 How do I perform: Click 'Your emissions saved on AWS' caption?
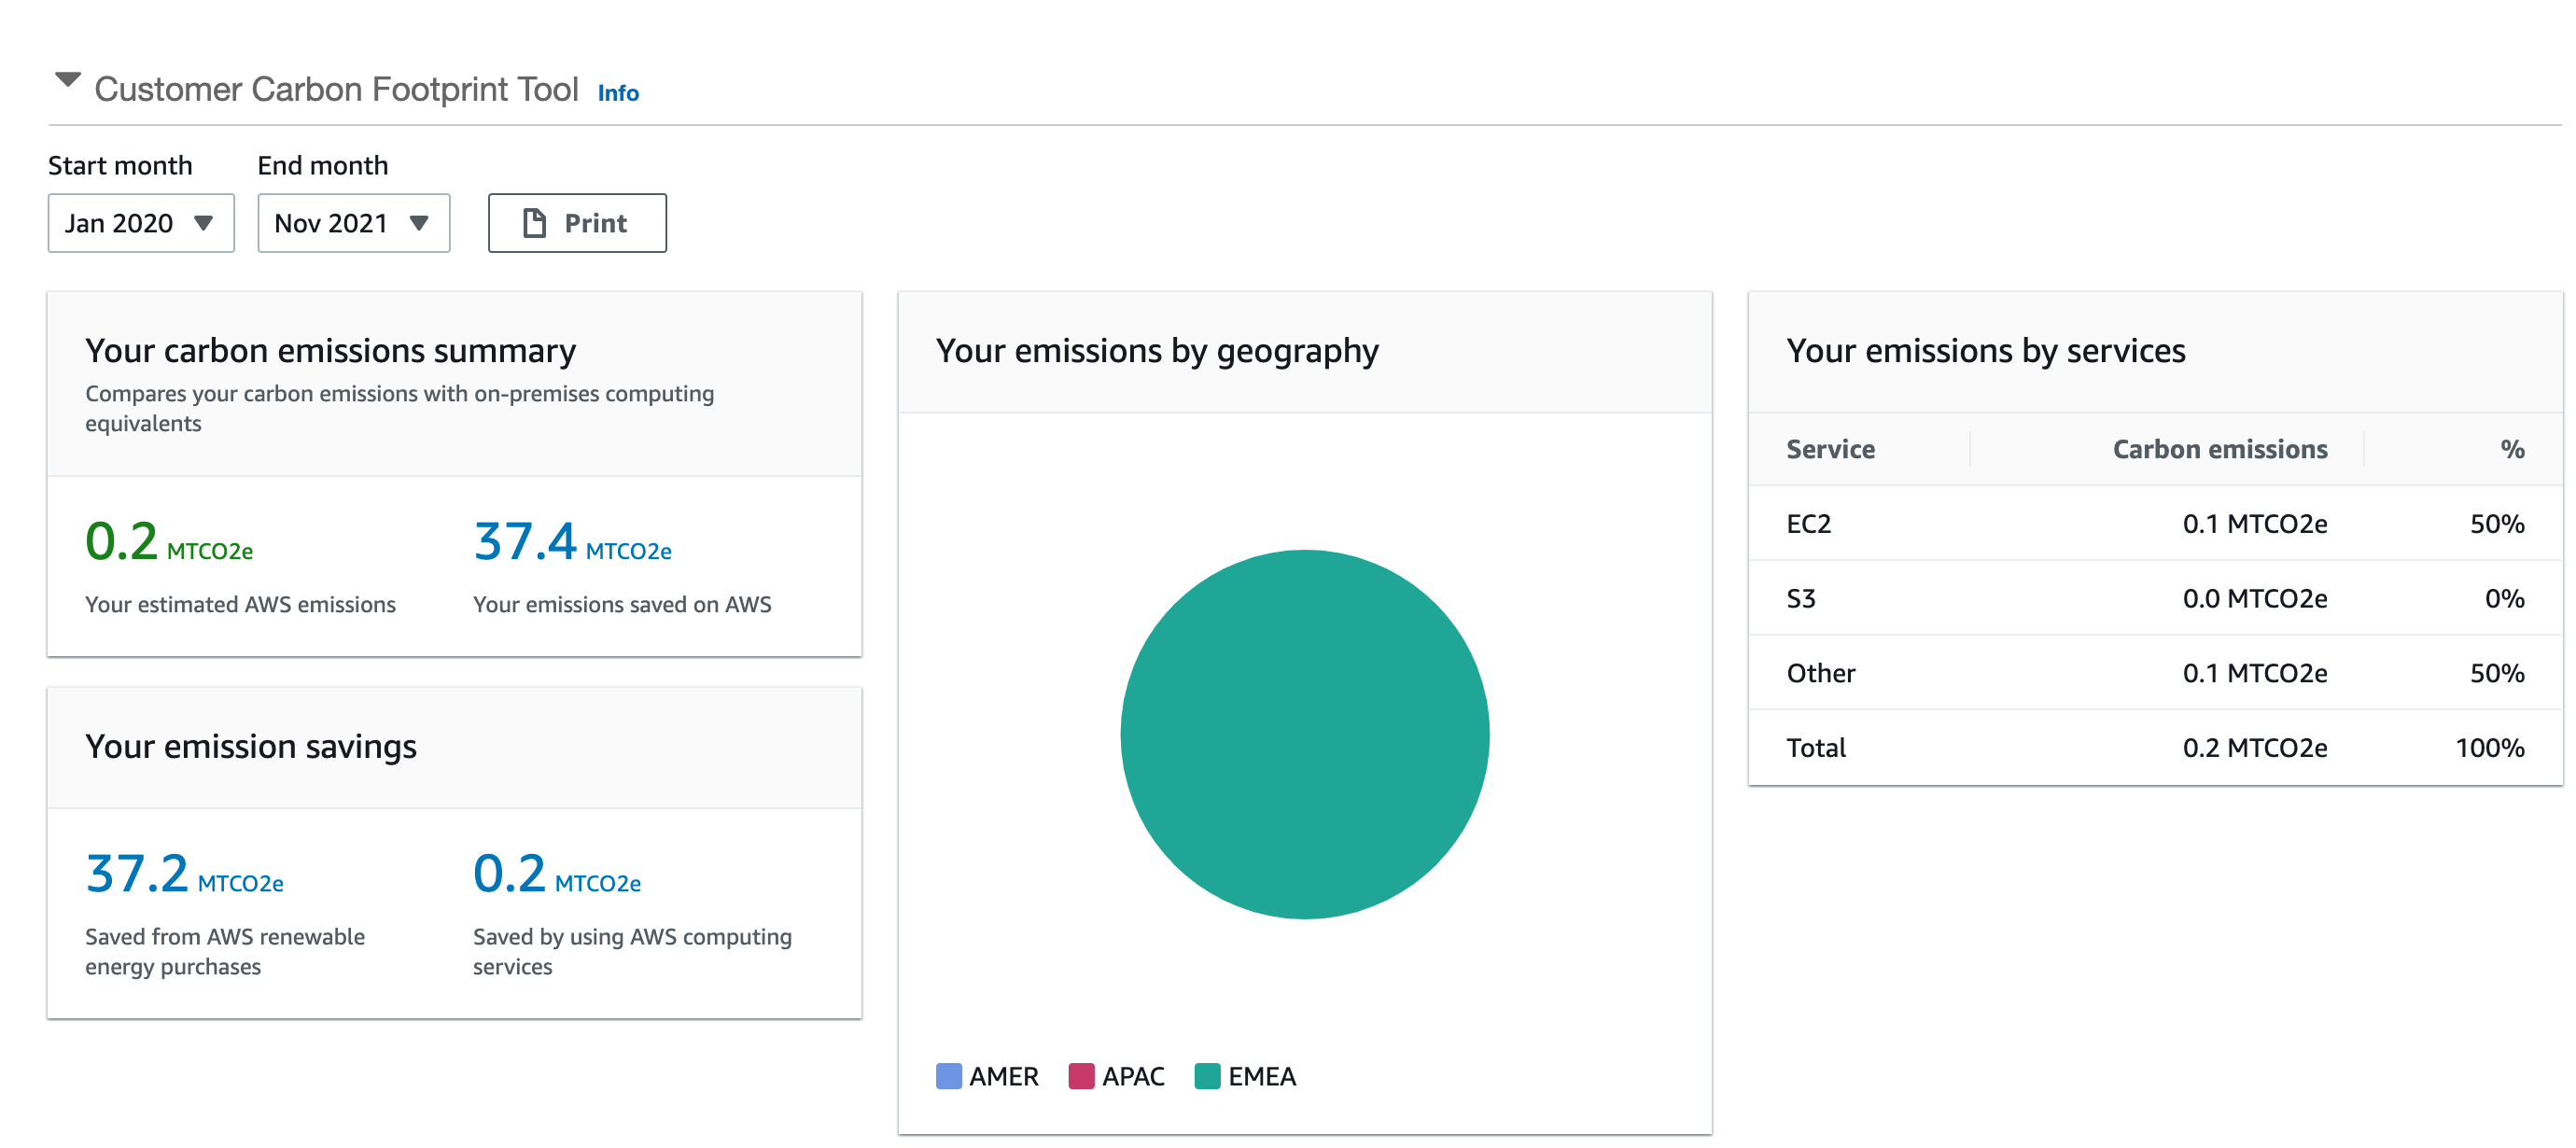[x=622, y=605]
